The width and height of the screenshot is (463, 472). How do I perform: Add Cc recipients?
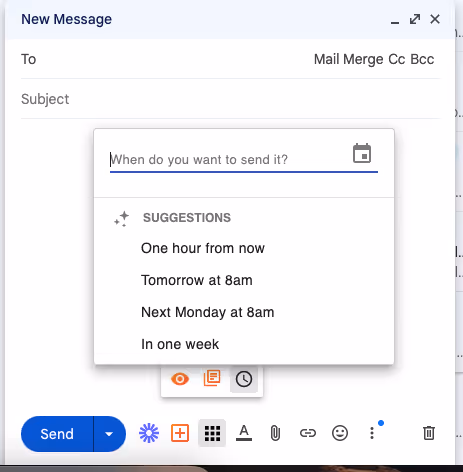pos(397,59)
